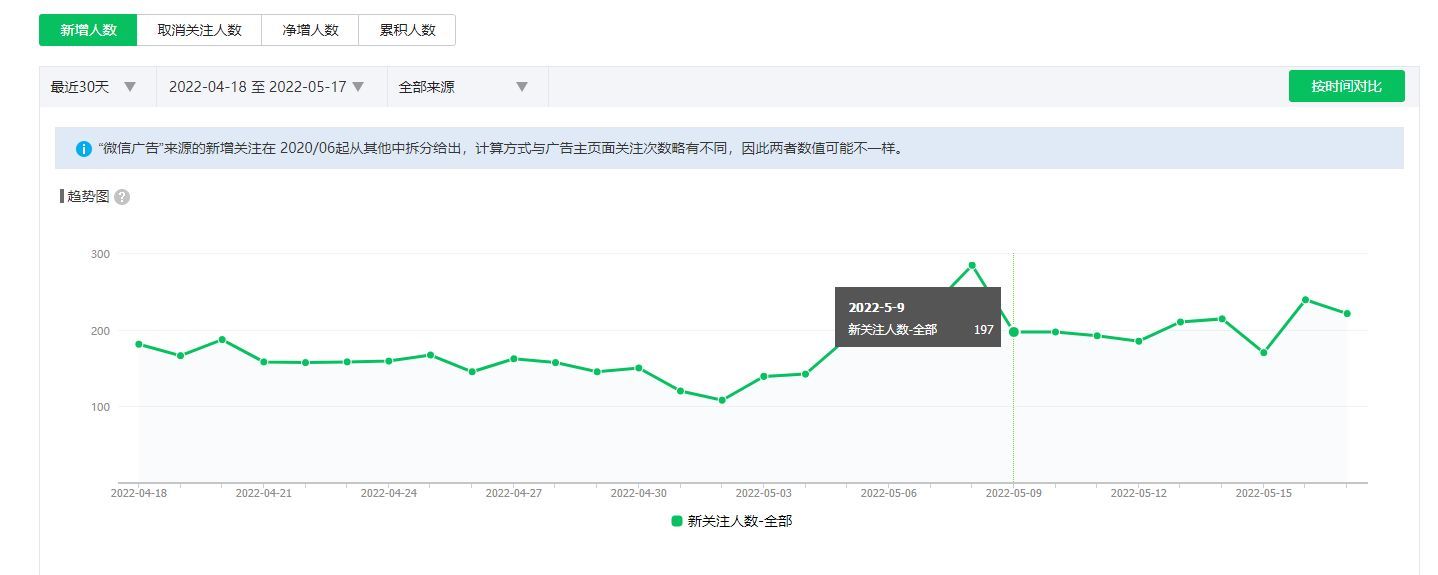Click the help question mark beside 趋势图

[122, 197]
